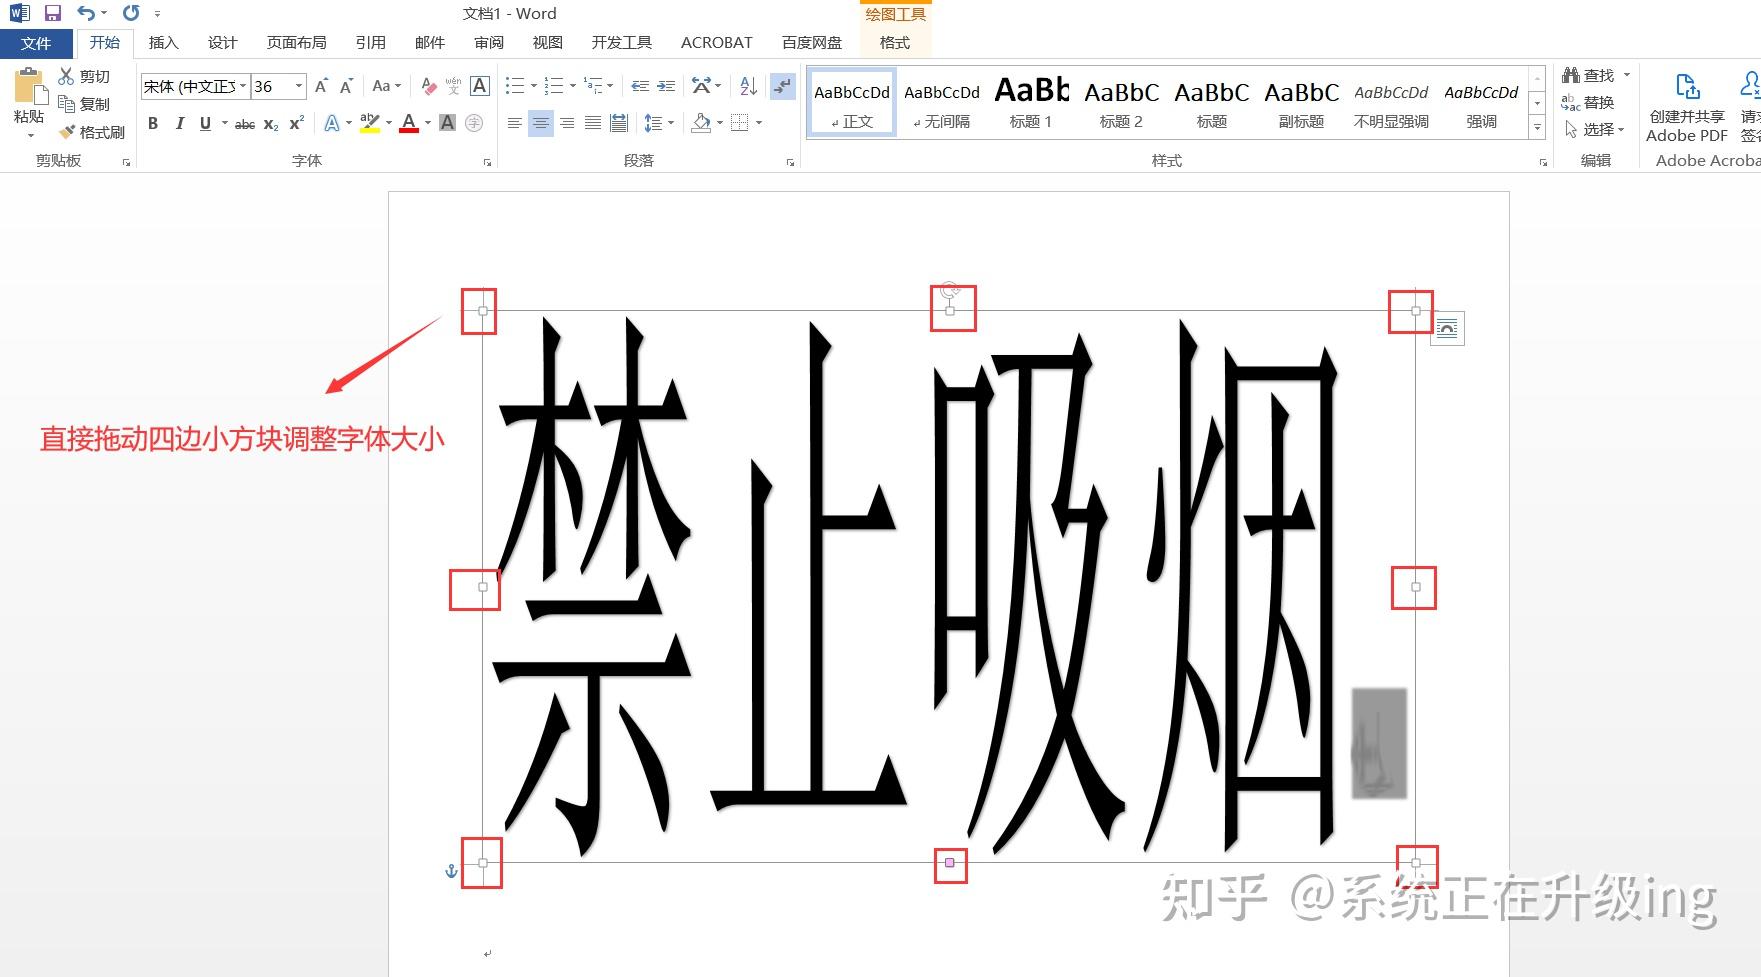
Task: Click the Increase Indent icon
Action: pyautogui.click(x=666, y=86)
